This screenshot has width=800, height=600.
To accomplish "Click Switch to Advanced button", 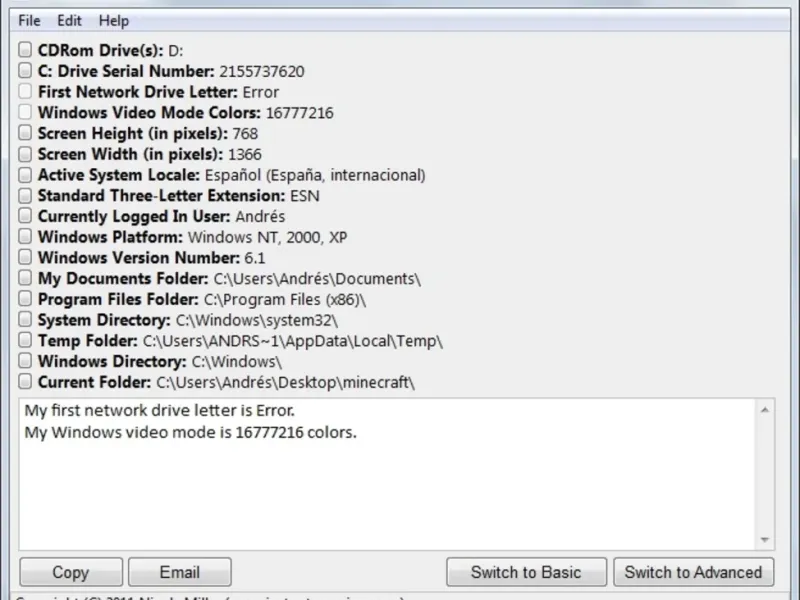I will pos(693,572).
